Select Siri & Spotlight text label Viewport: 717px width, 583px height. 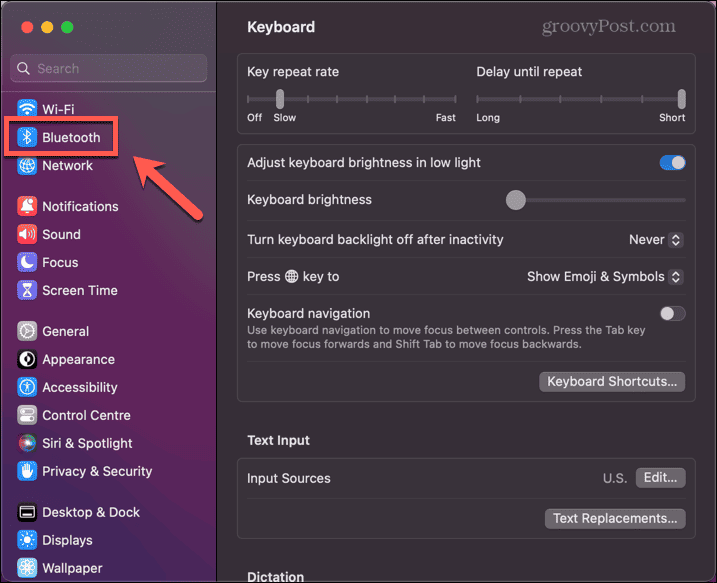[x=87, y=443]
